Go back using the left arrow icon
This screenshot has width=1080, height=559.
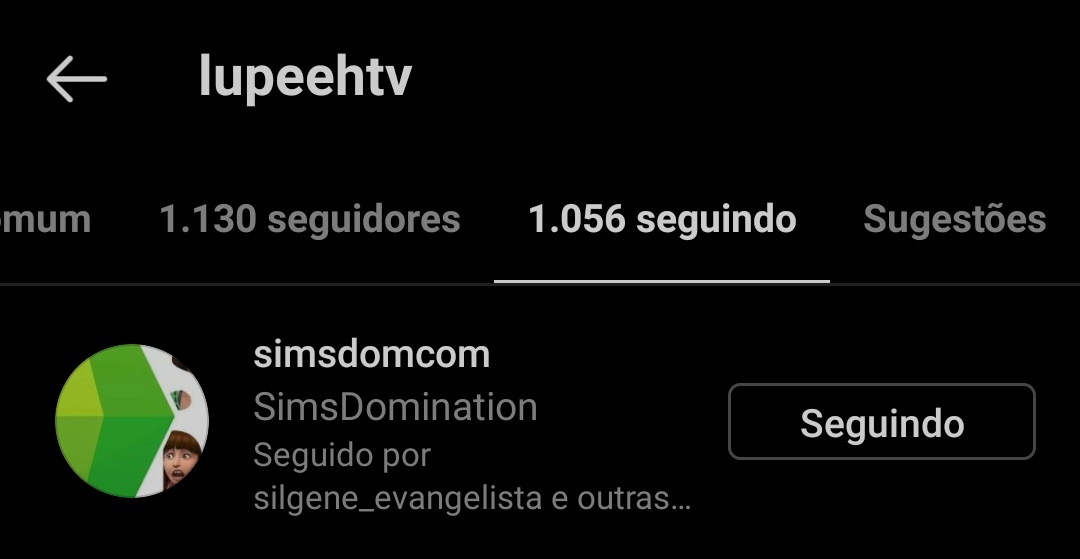pos(76,79)
